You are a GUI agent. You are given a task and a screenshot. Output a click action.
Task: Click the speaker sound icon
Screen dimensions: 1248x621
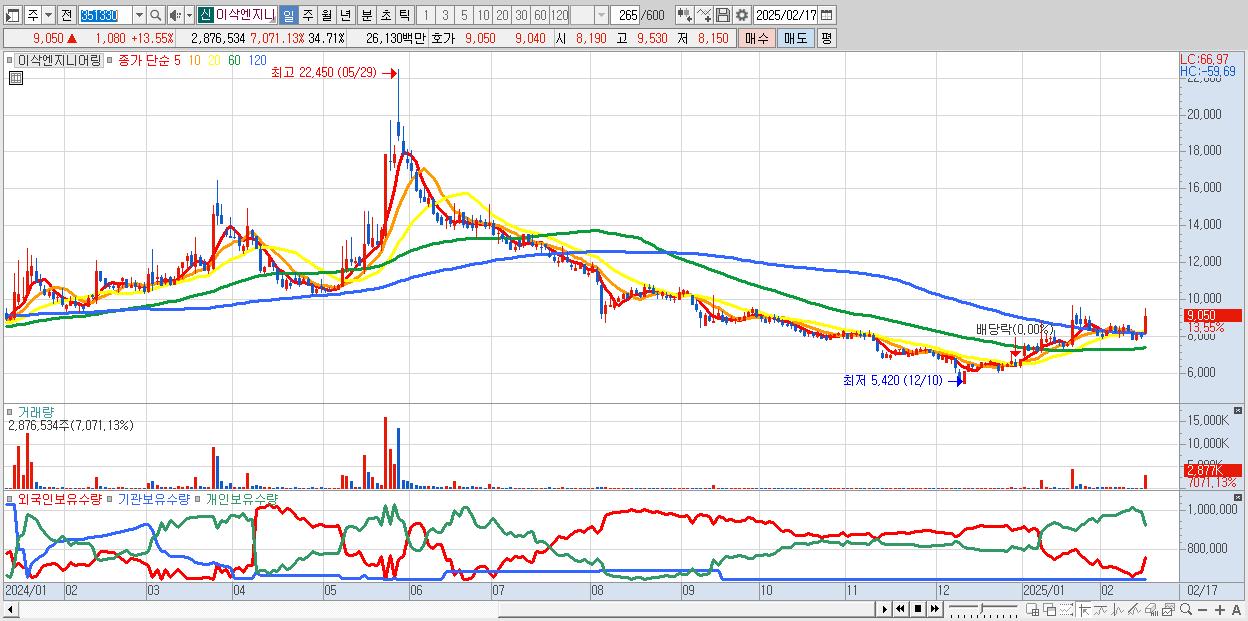[x=175, y=15]
